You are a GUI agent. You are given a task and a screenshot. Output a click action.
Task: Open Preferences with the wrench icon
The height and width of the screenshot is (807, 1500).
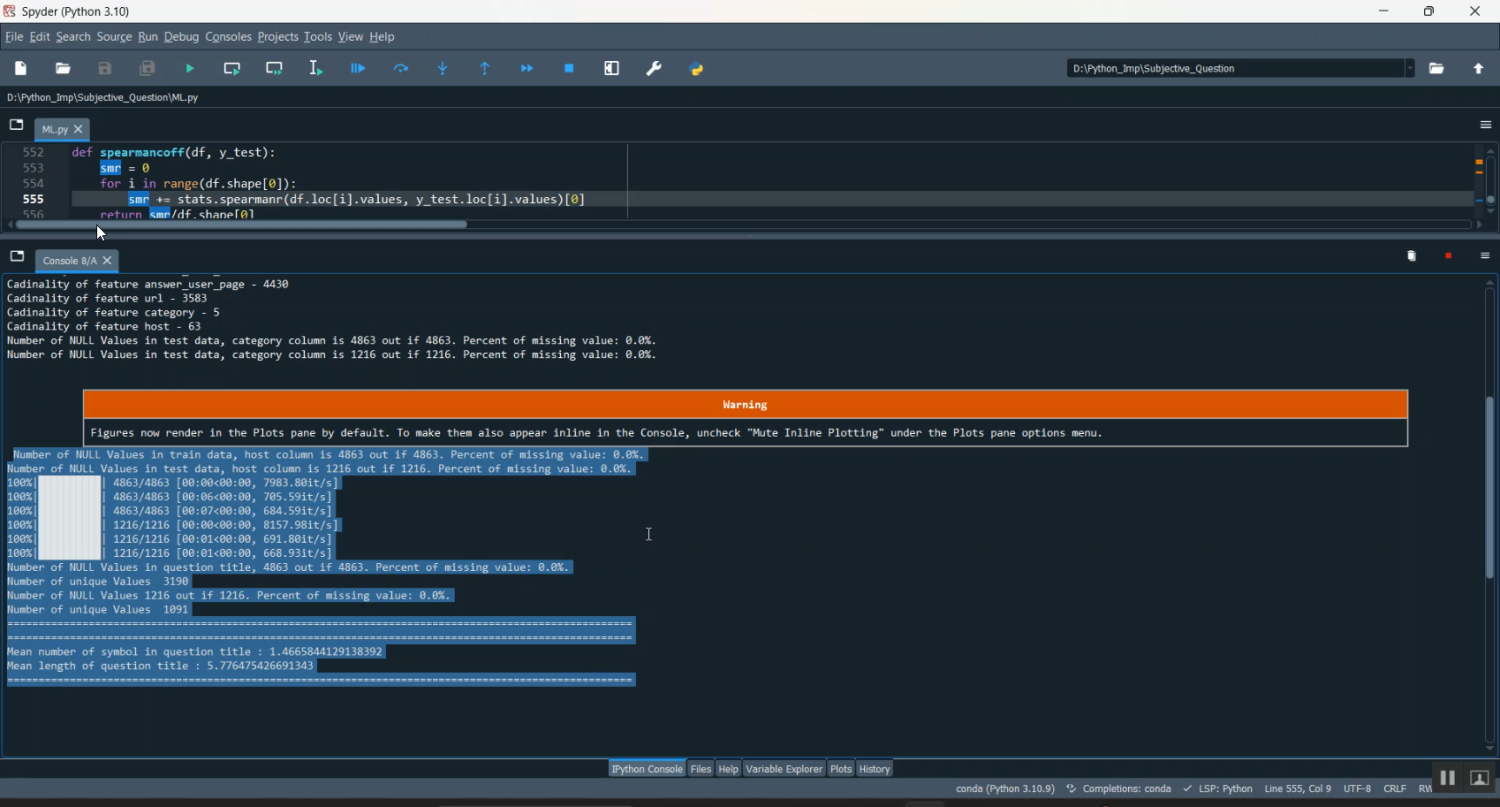(654, 69)
